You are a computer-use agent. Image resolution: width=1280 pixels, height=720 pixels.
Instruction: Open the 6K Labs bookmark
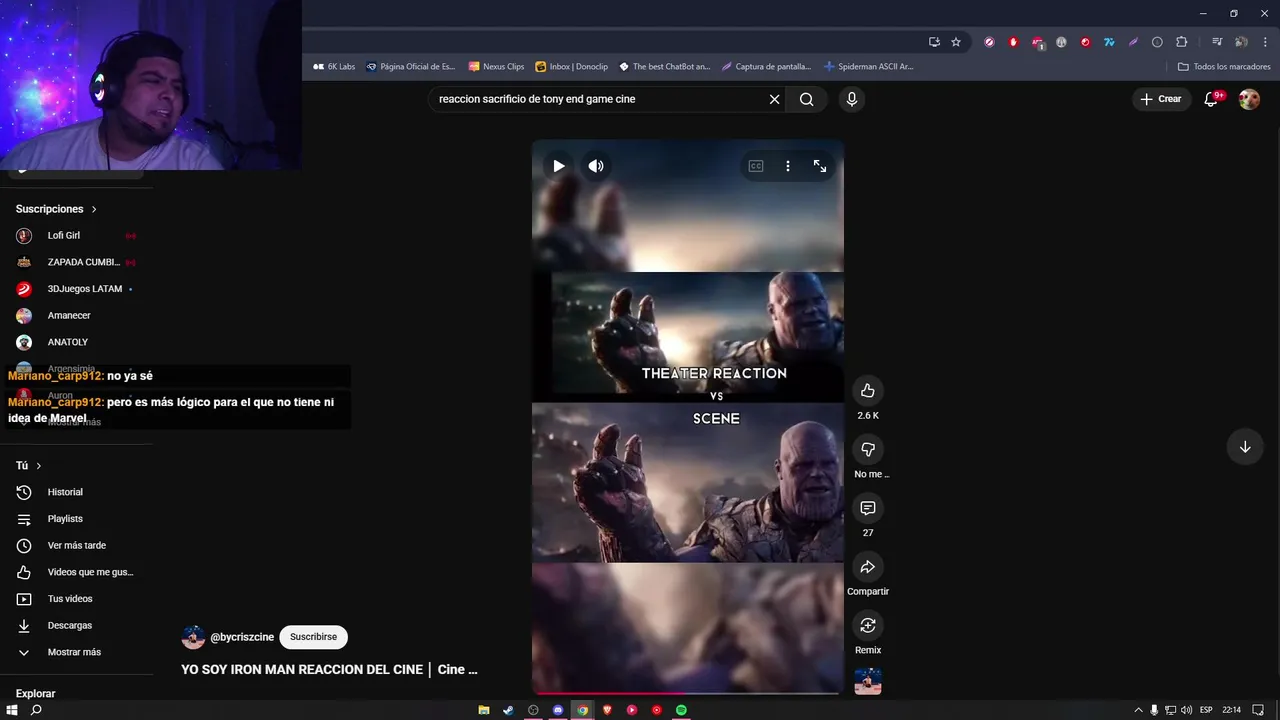click(334, 67)
